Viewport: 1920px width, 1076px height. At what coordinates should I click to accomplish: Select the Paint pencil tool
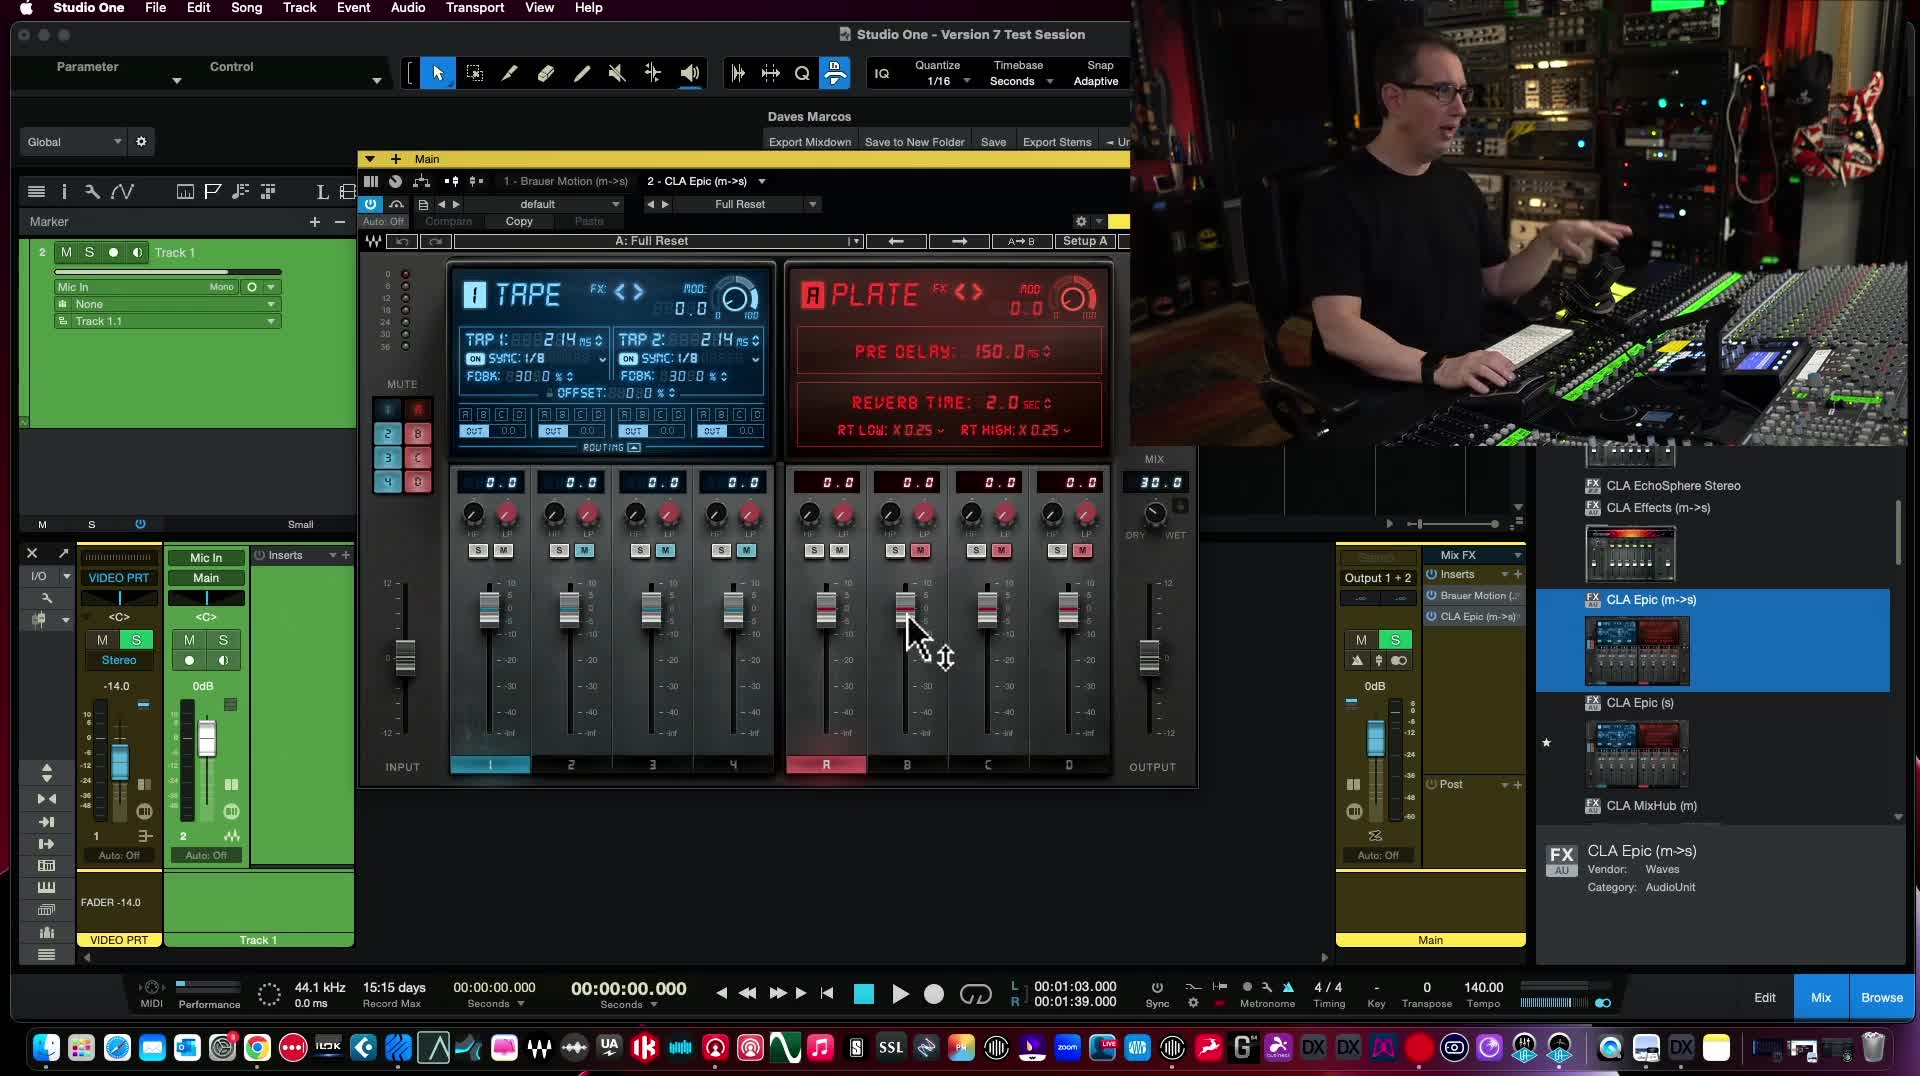(582, 73)
